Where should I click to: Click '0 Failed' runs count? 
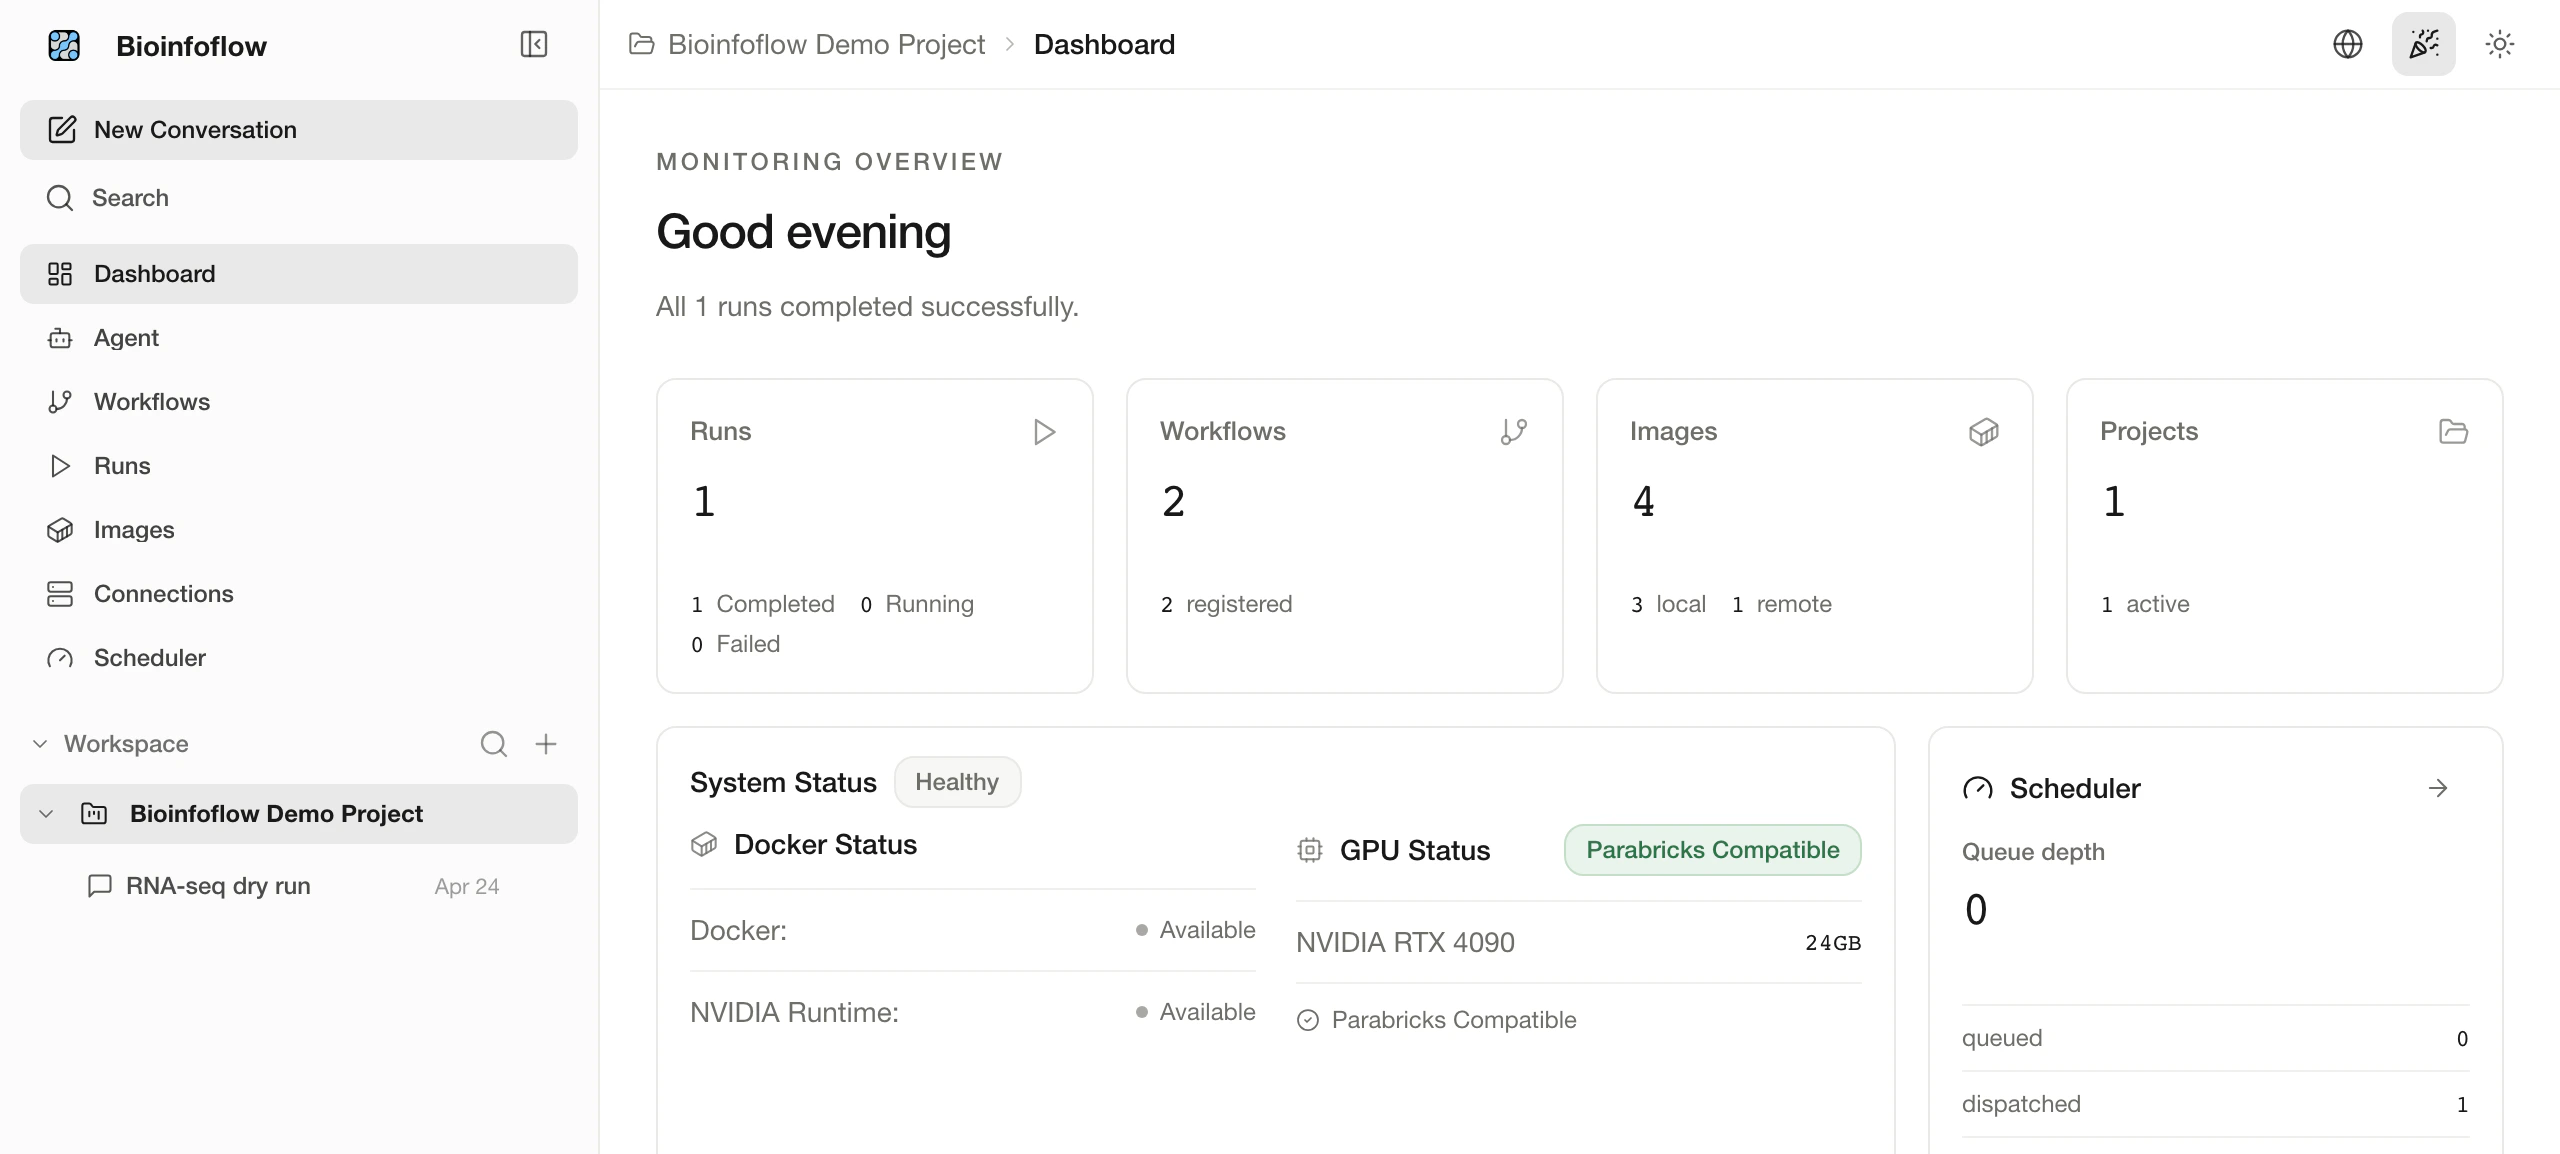click(x=736, y=644)
